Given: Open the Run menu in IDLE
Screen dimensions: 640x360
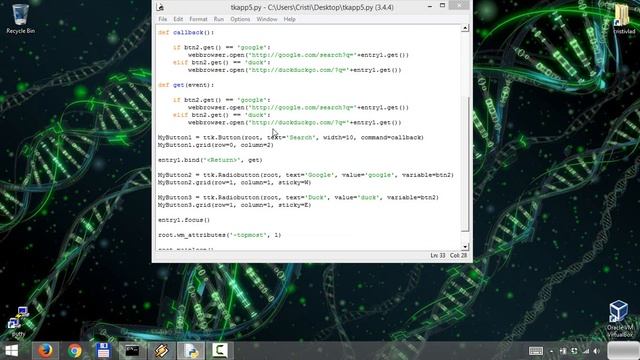Looking at the screenshot, I should tap(219, 19).
